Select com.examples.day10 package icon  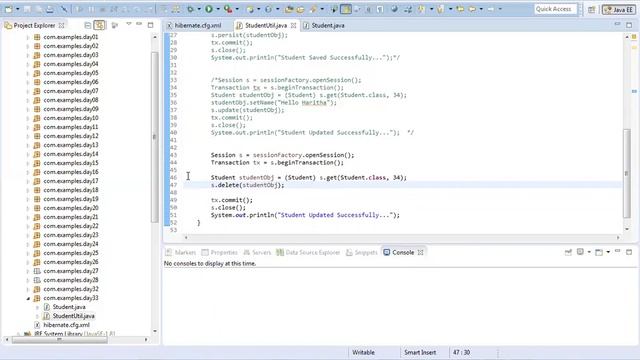(37, 118)
